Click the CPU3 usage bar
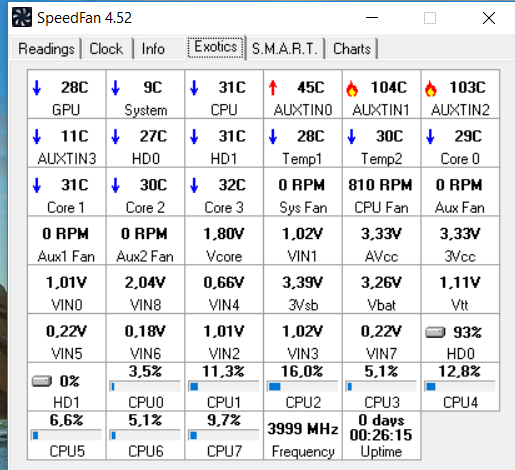This screenshot has width=515, height=470. [381, 387]
